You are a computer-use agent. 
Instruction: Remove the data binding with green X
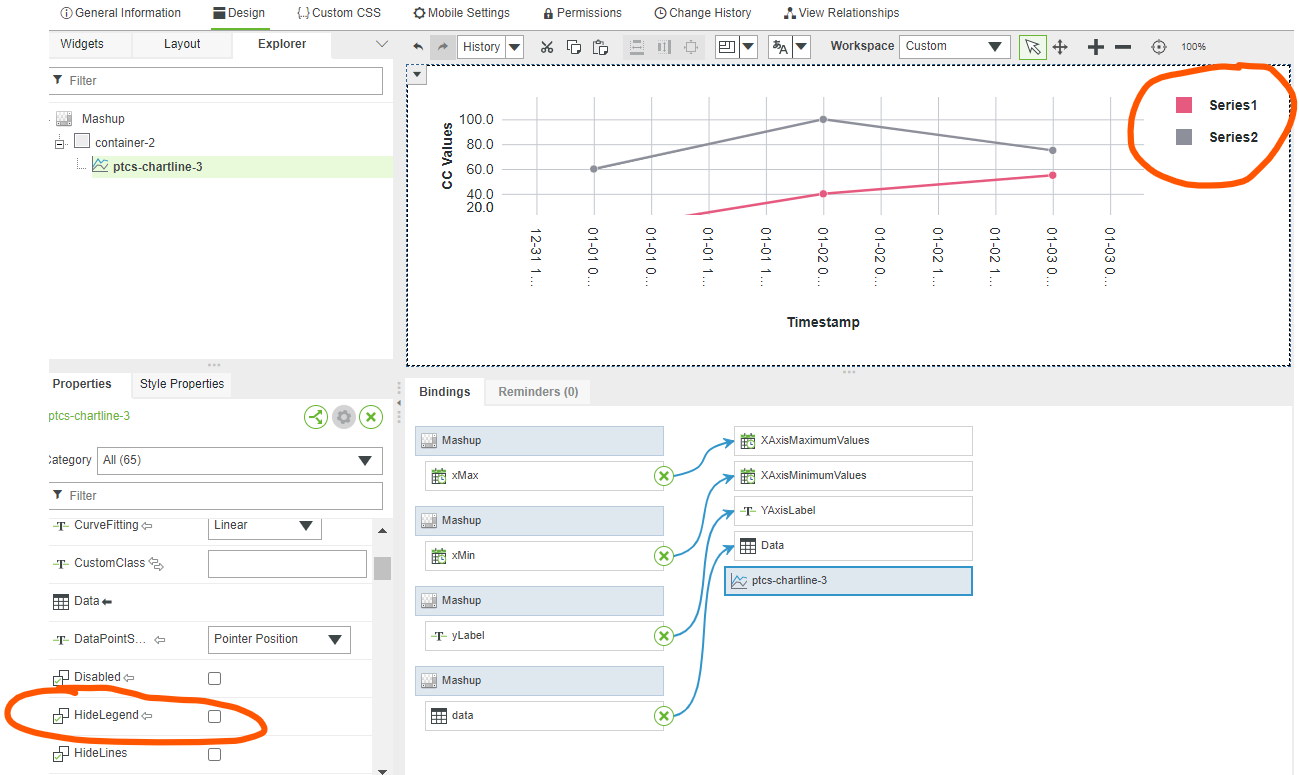[663, 715]
